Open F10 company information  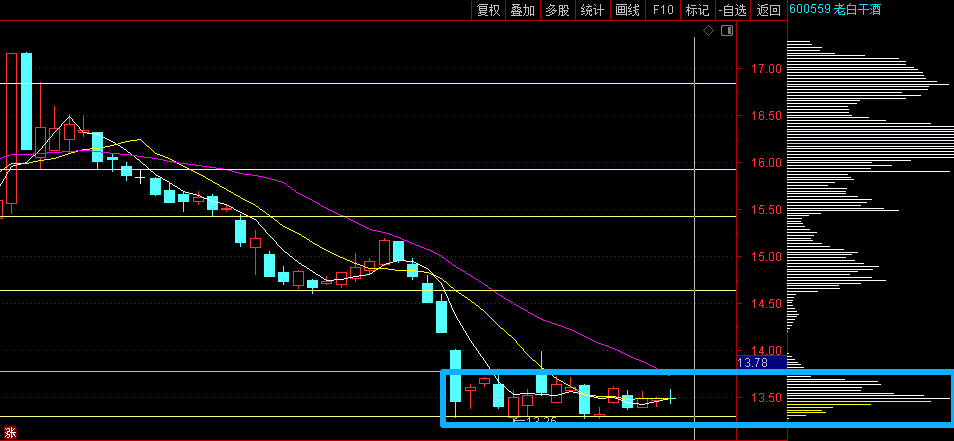[663, 10]
